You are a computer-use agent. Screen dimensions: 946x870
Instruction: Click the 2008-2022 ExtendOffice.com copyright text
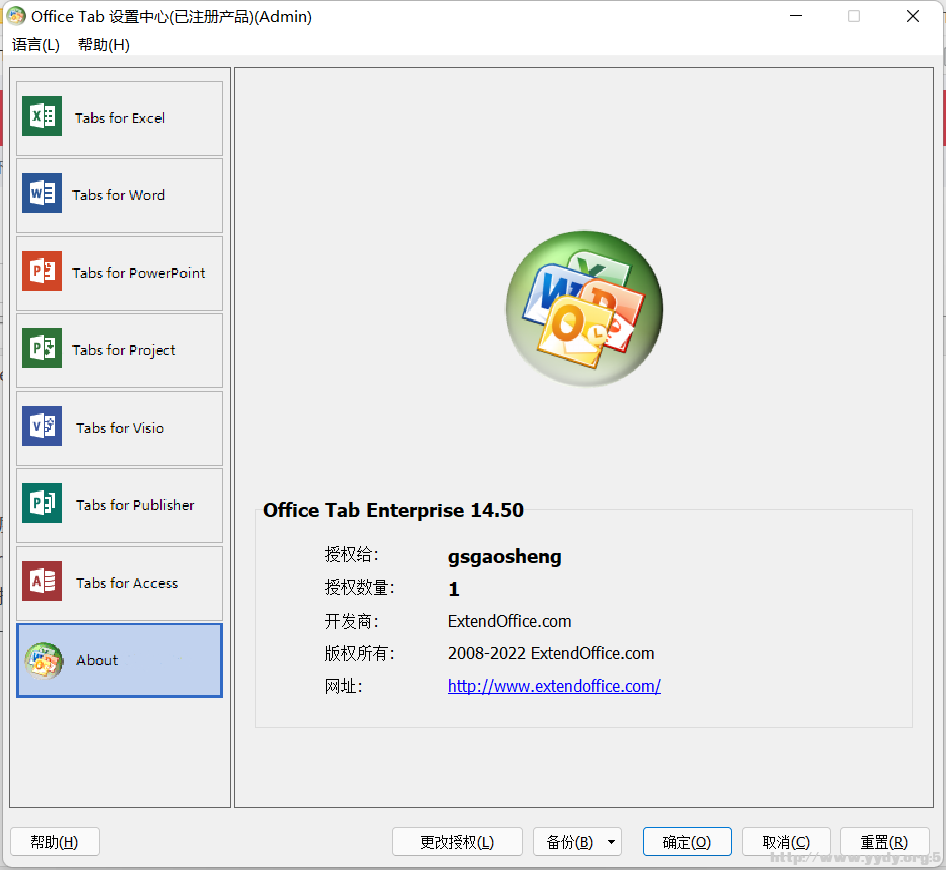(x=551, y=653)
